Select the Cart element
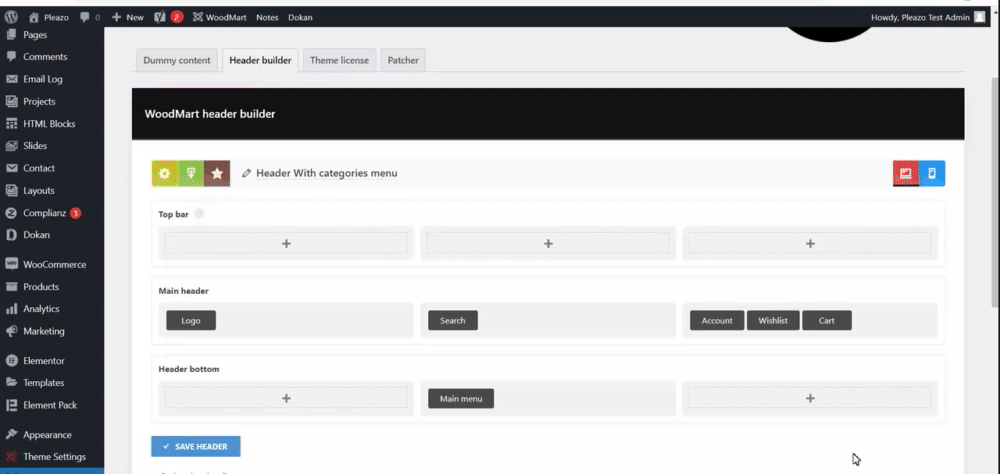 pyautogui.click(x=827, y=320)
